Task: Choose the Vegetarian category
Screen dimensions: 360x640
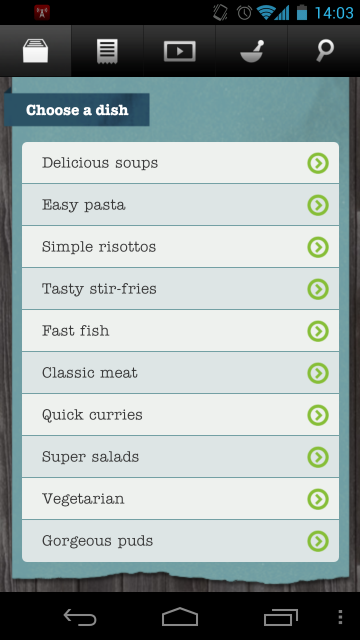Action: [180, 499]
